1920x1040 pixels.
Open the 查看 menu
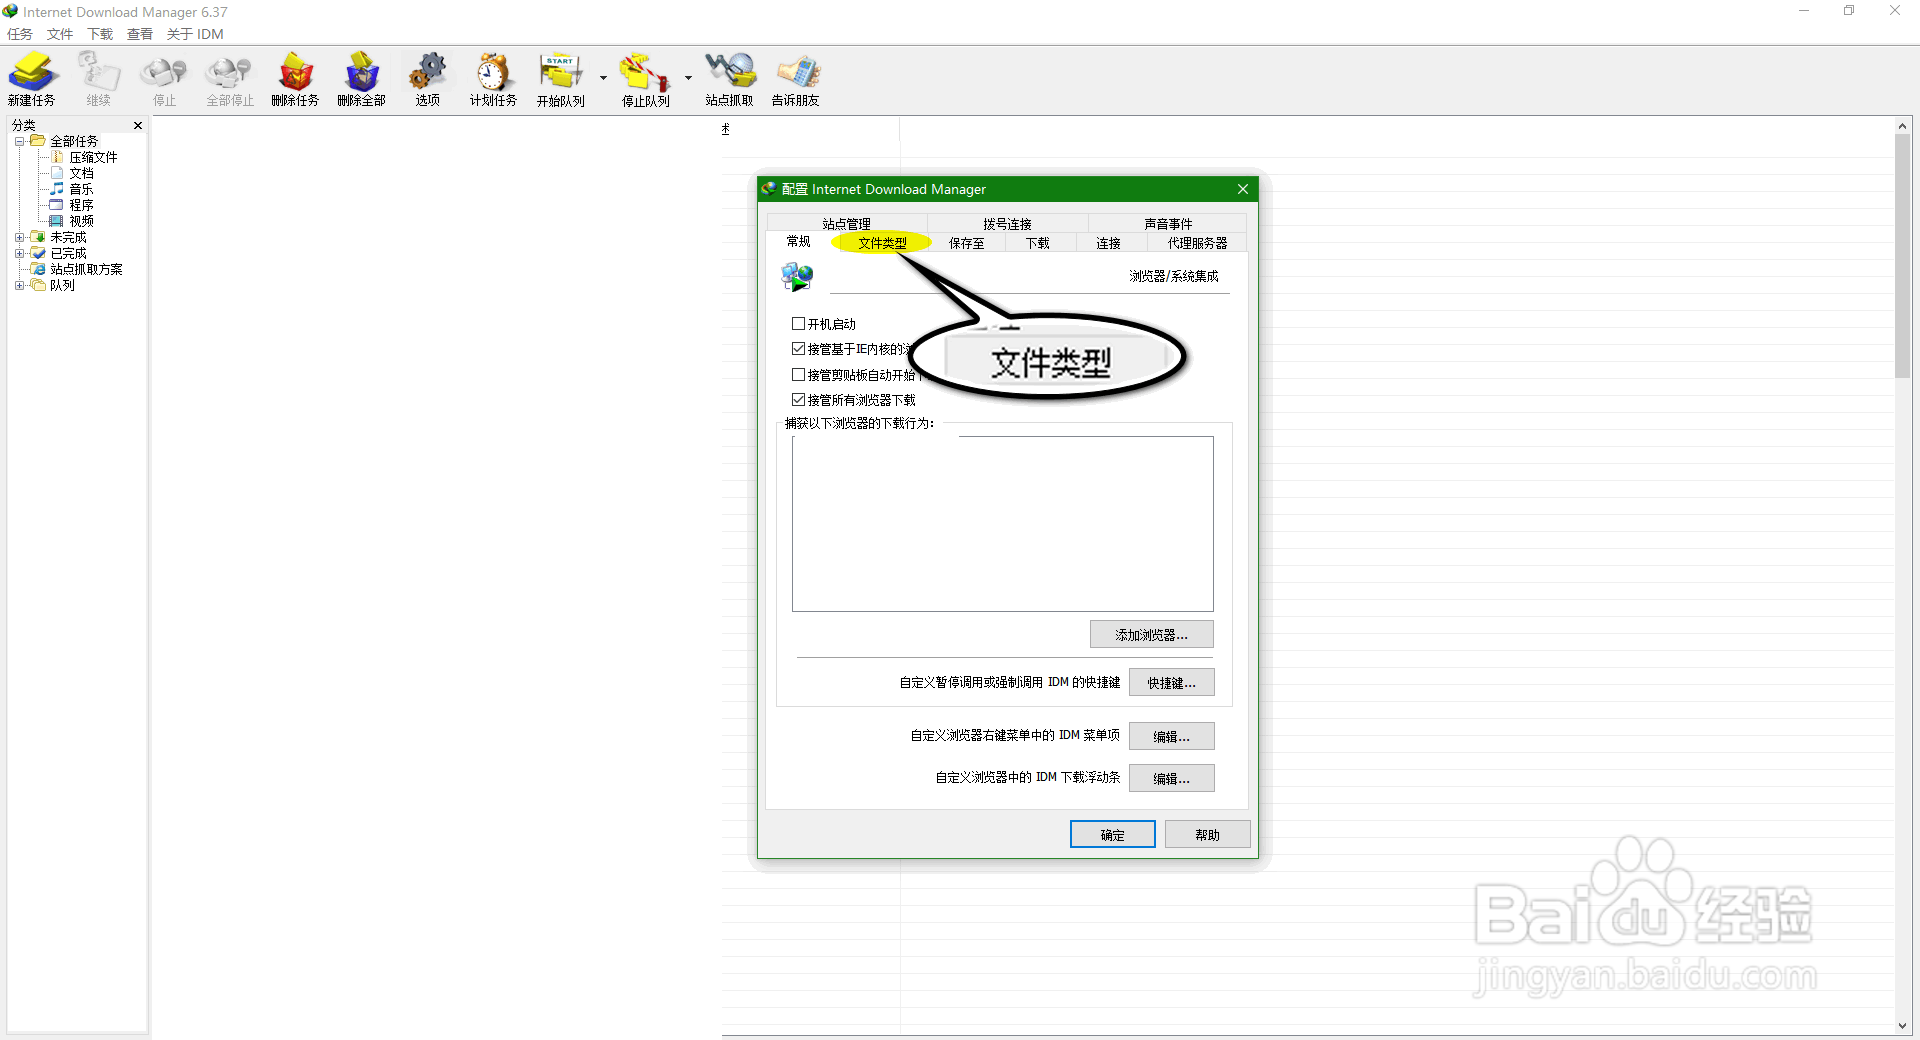(x=140, y=34)
